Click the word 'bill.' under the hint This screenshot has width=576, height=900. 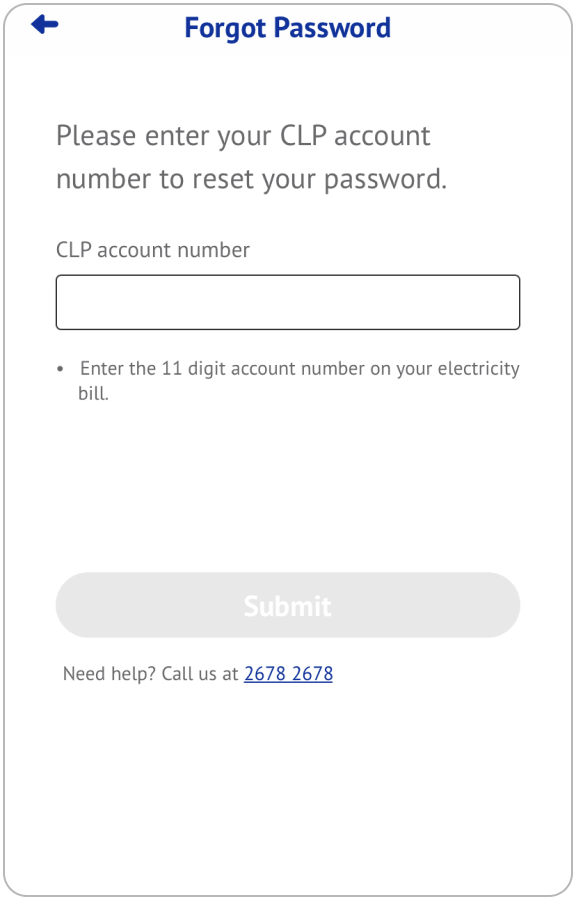pyautogui.click(x=94, y=394)
